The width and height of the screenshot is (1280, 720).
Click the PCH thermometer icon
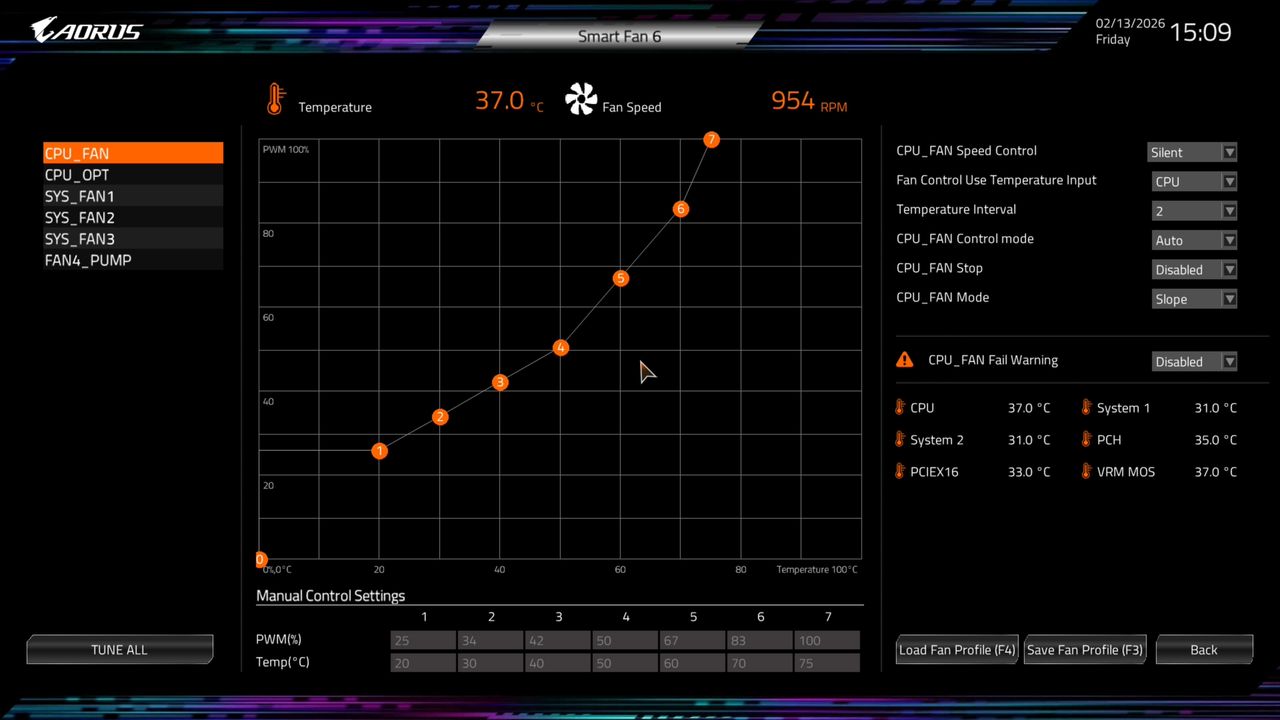[1086, 439]
